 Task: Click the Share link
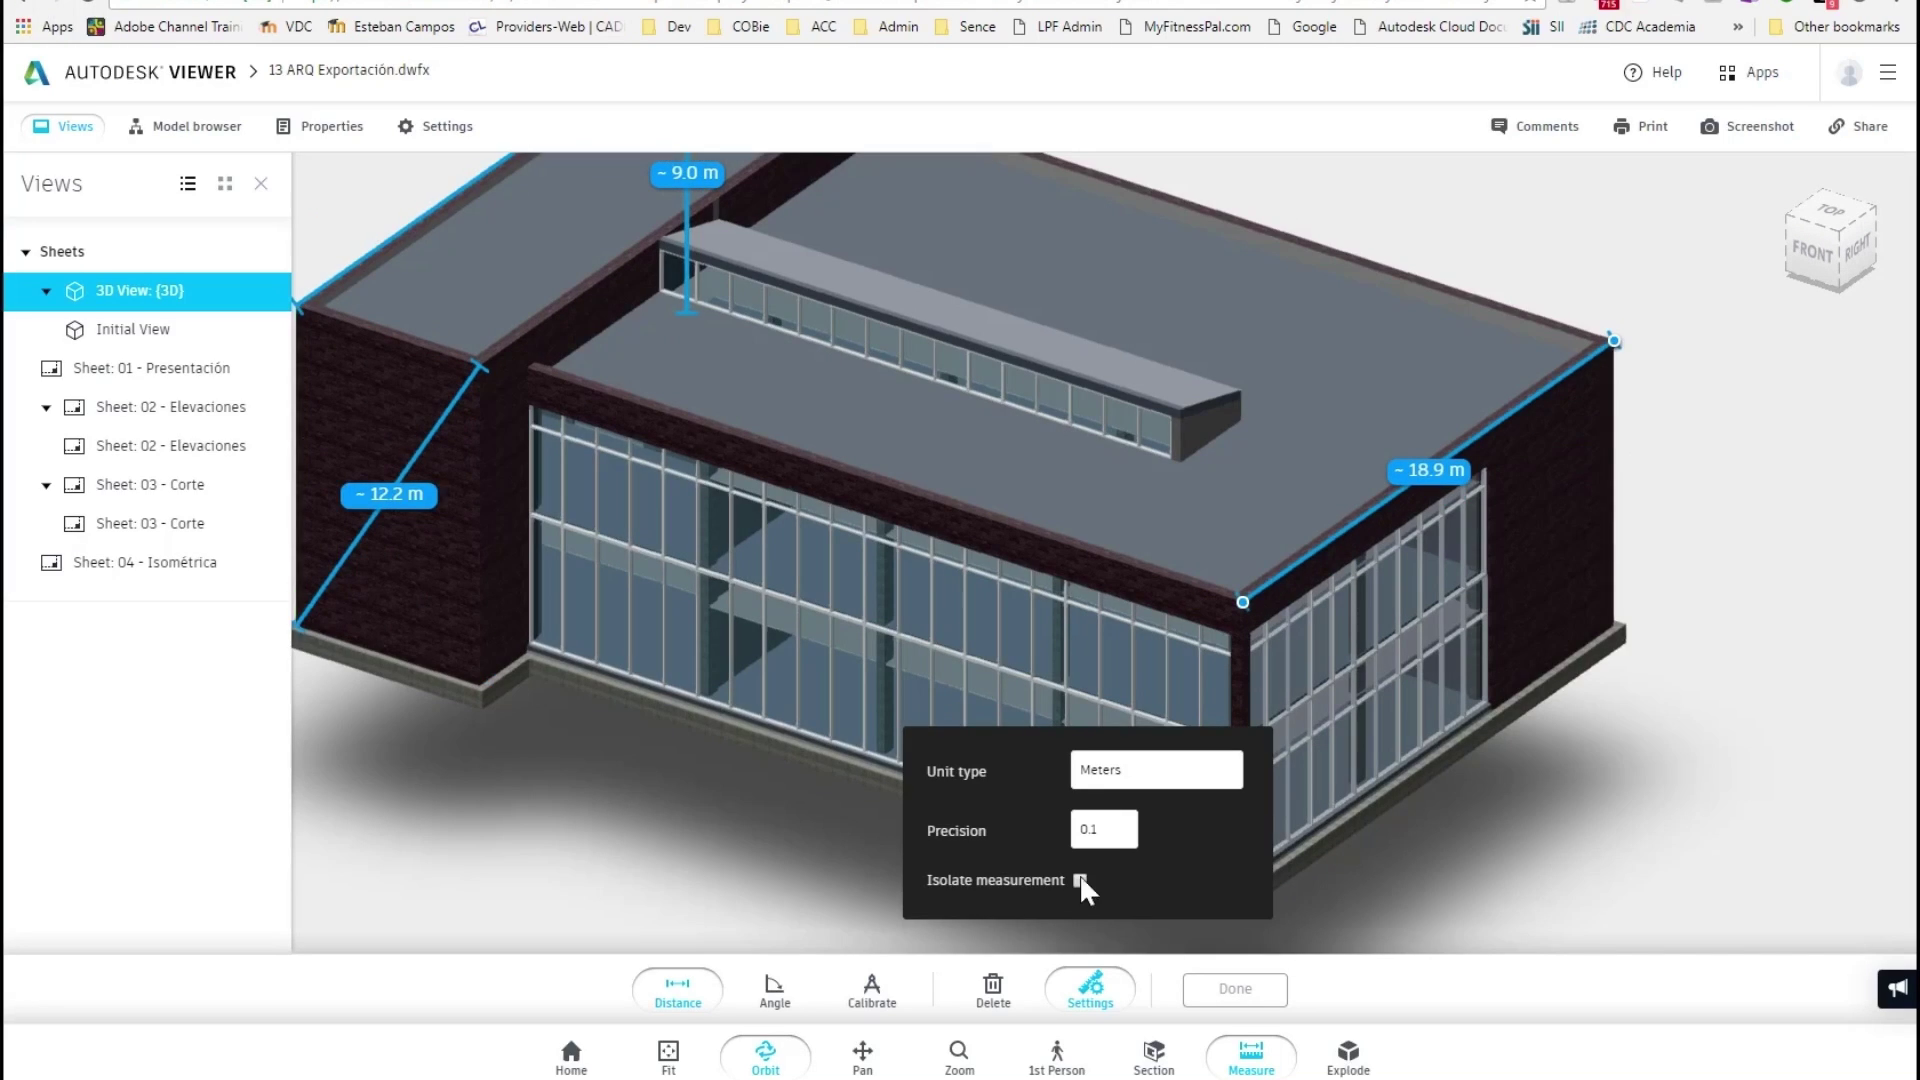tap(1858, 127)
